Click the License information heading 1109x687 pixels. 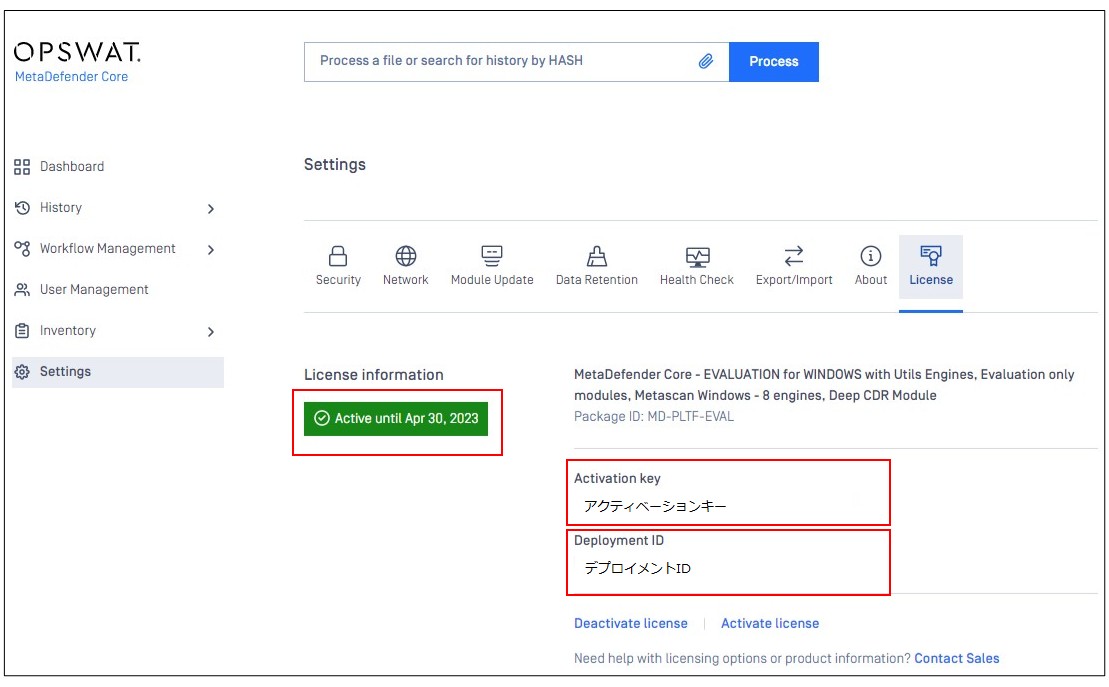pyautogui.click(x=373, y=376)
